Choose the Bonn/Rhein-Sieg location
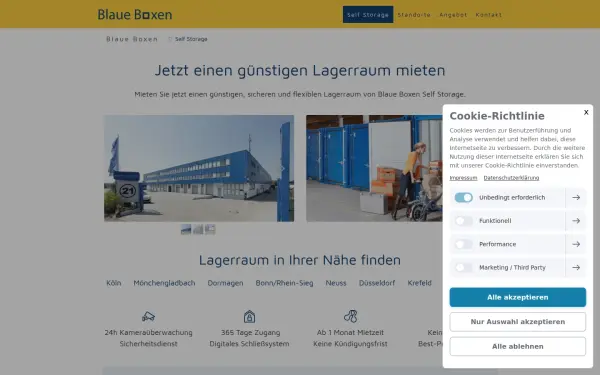This screenshot has height=375, width=600. coord(284,283)
